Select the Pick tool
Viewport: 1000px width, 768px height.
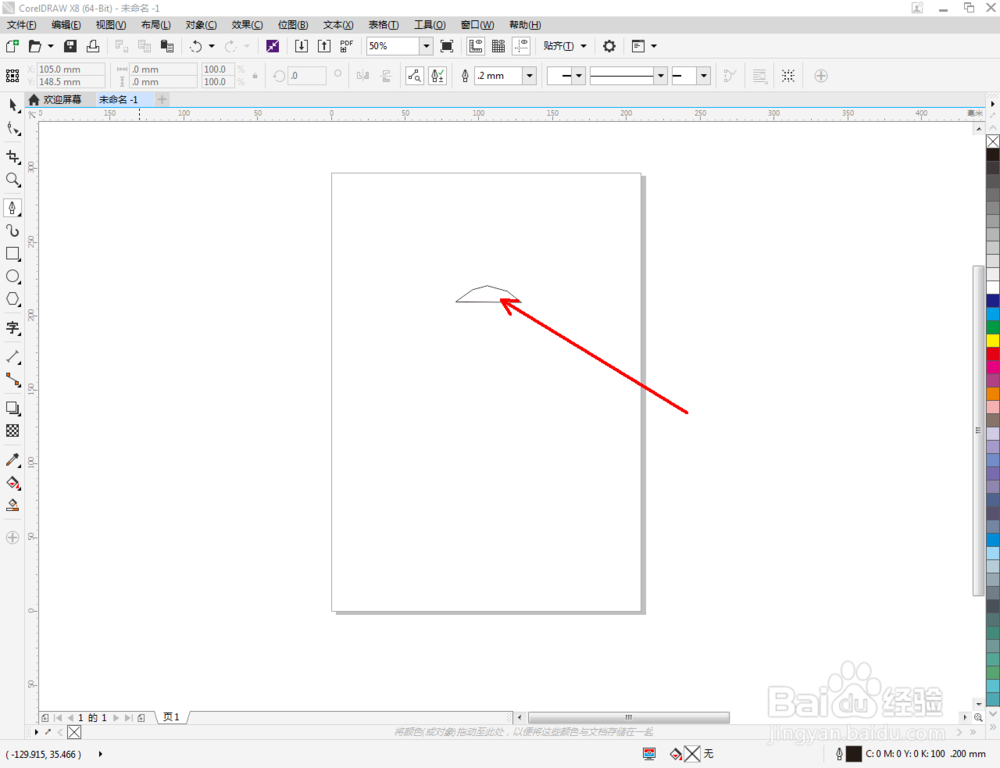(x=13, y=105)
